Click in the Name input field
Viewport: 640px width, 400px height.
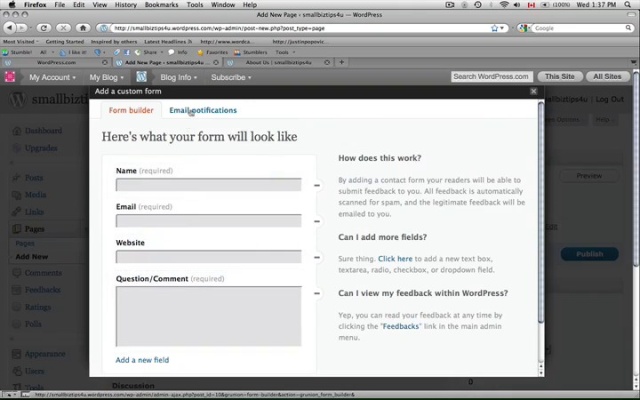tap(209, 184)
